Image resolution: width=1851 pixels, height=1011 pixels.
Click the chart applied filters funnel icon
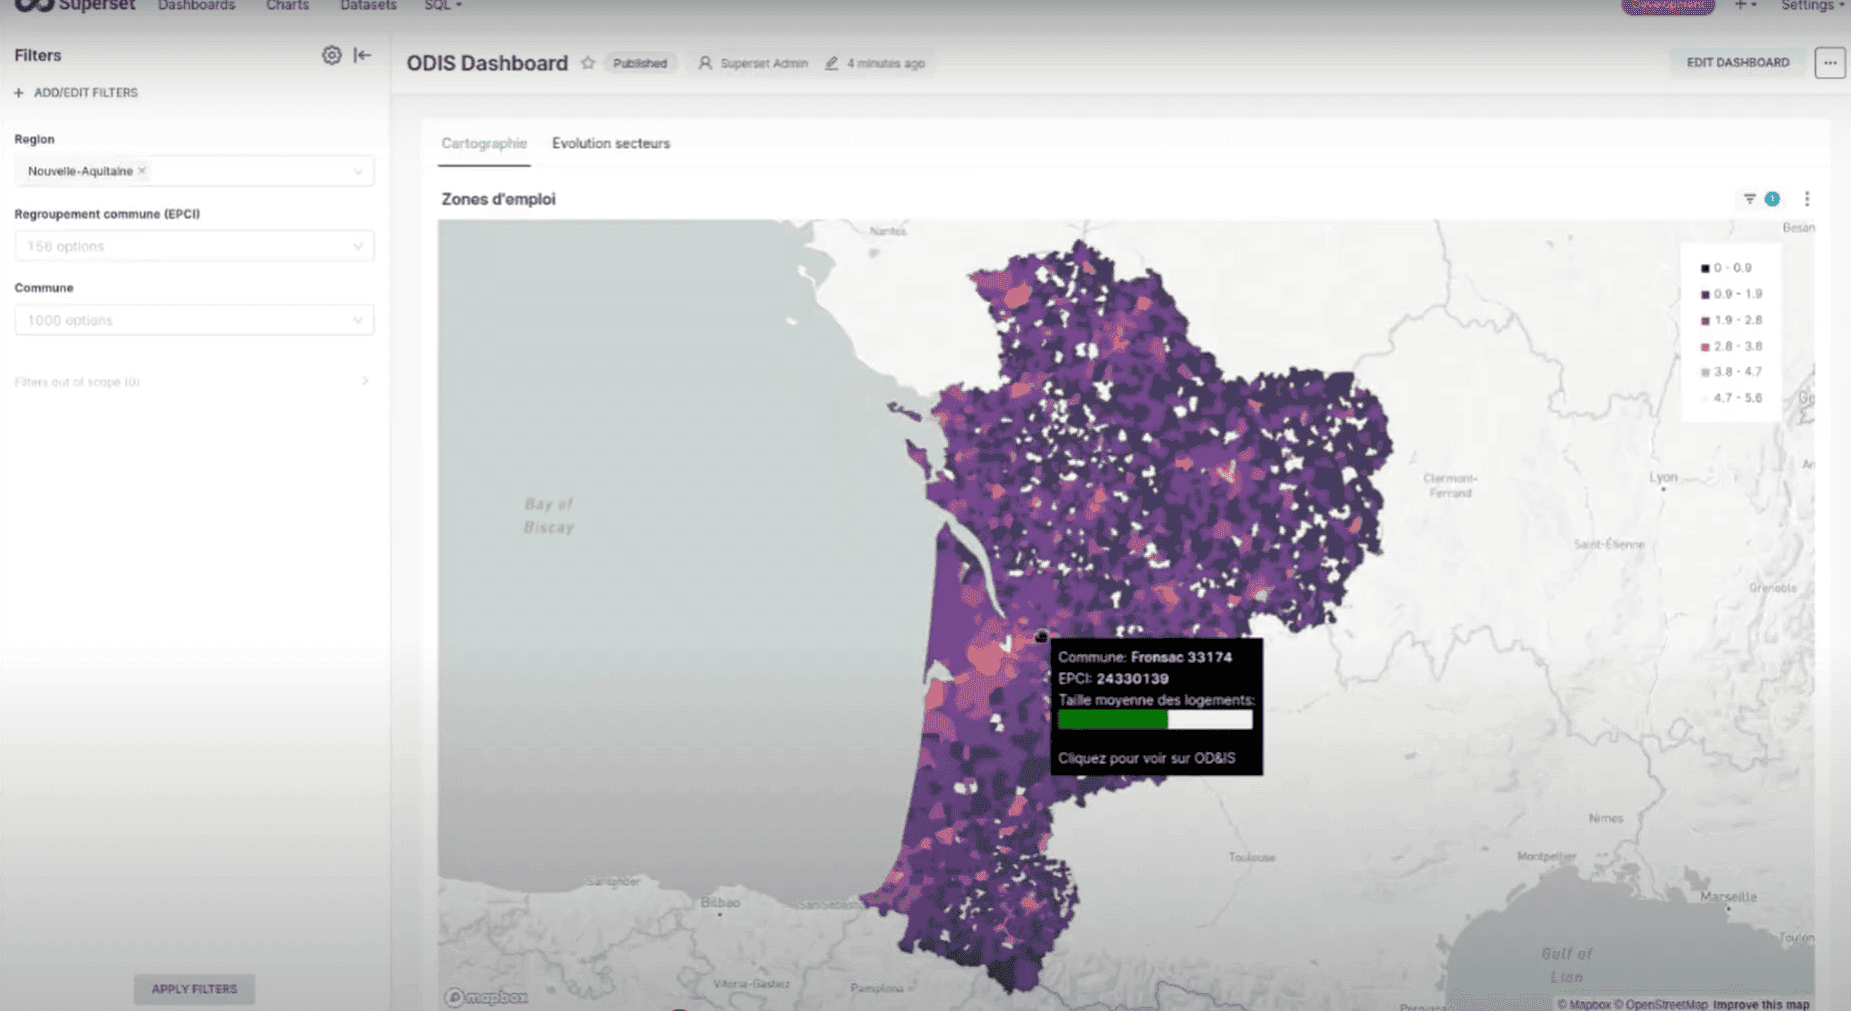(1749, 199)
